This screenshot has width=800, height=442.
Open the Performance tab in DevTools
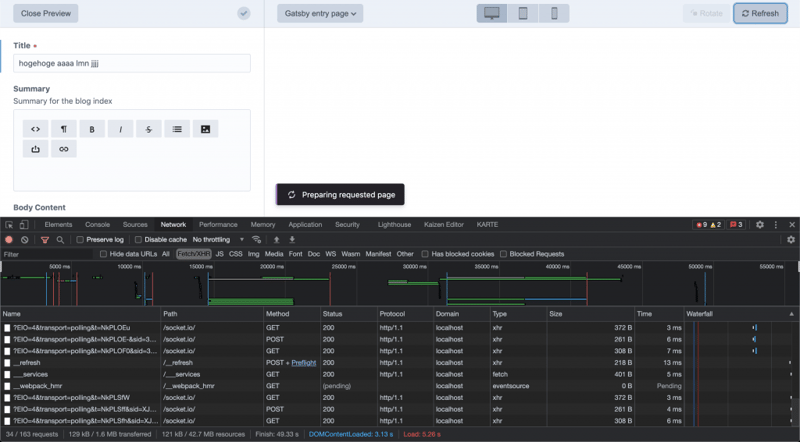coord(218,225)
